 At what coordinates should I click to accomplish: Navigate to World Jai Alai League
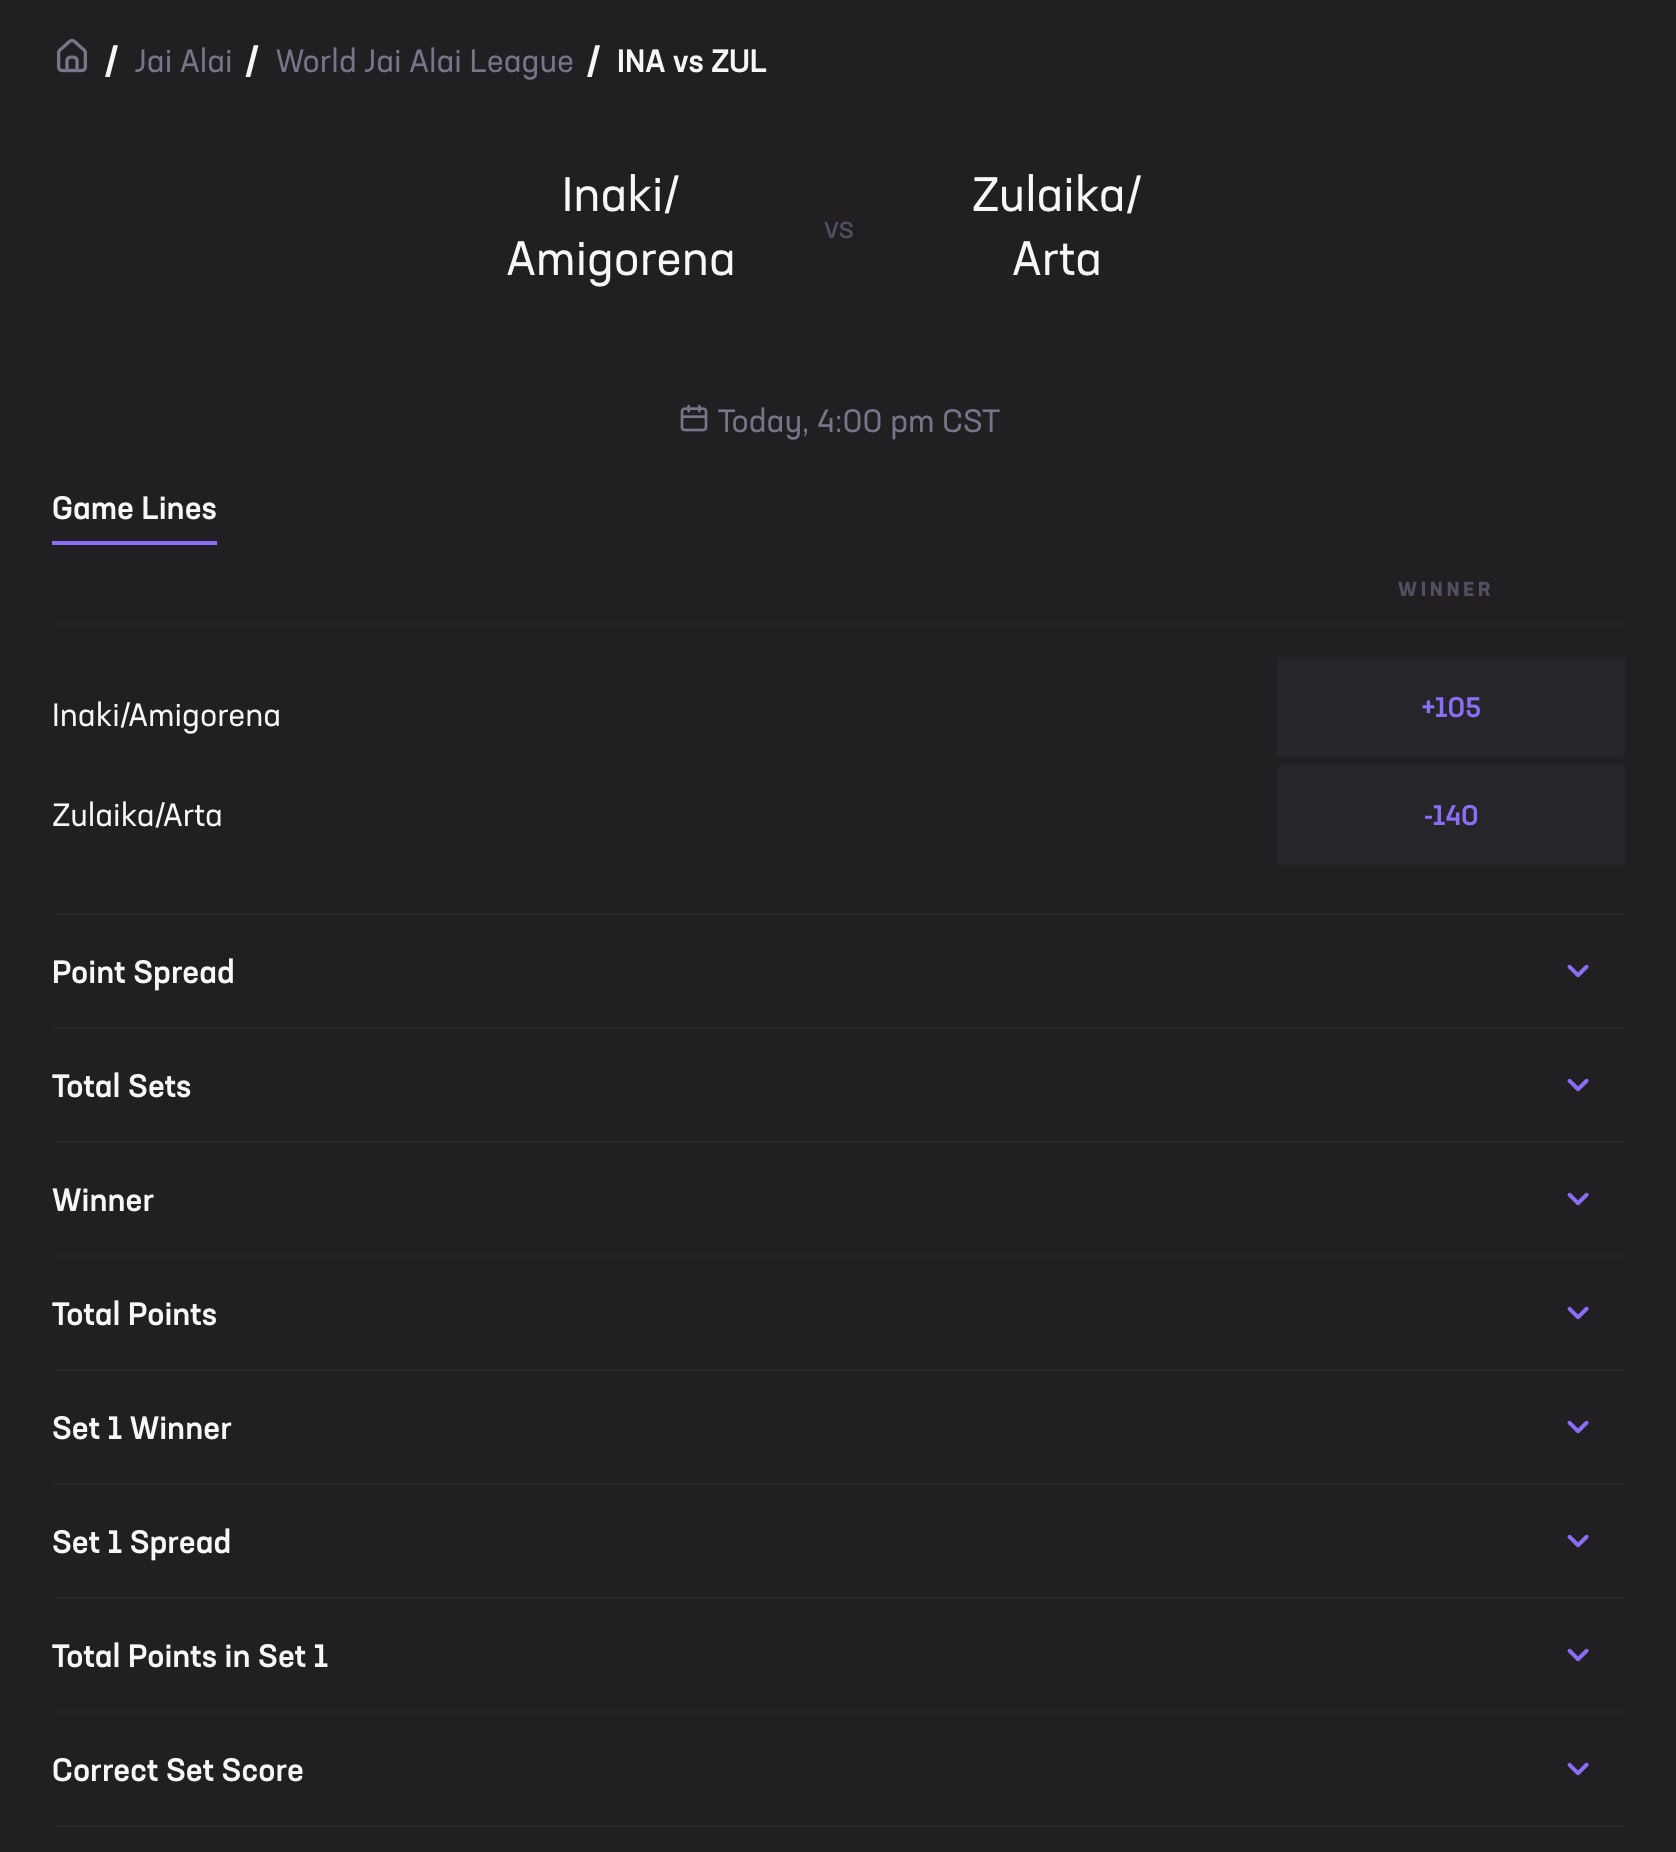(425, 59)
